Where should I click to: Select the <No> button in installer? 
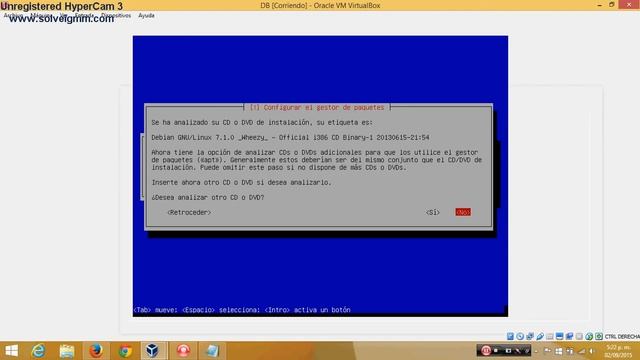(x=463, y=212)
